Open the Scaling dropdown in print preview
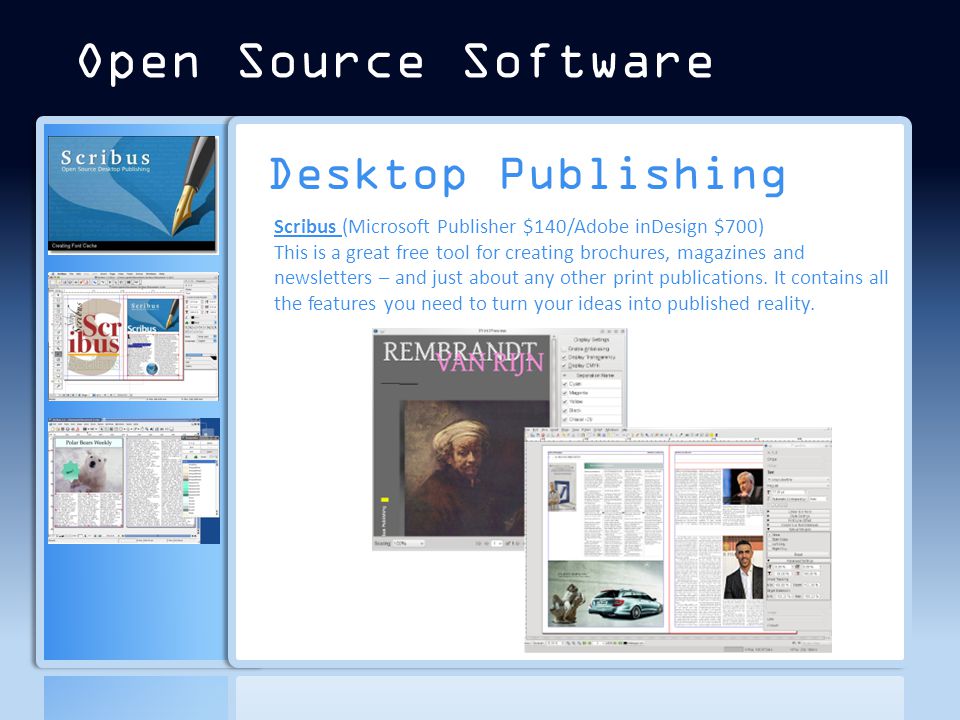Screen dimensions: 960x720 [x=408, y=543]
